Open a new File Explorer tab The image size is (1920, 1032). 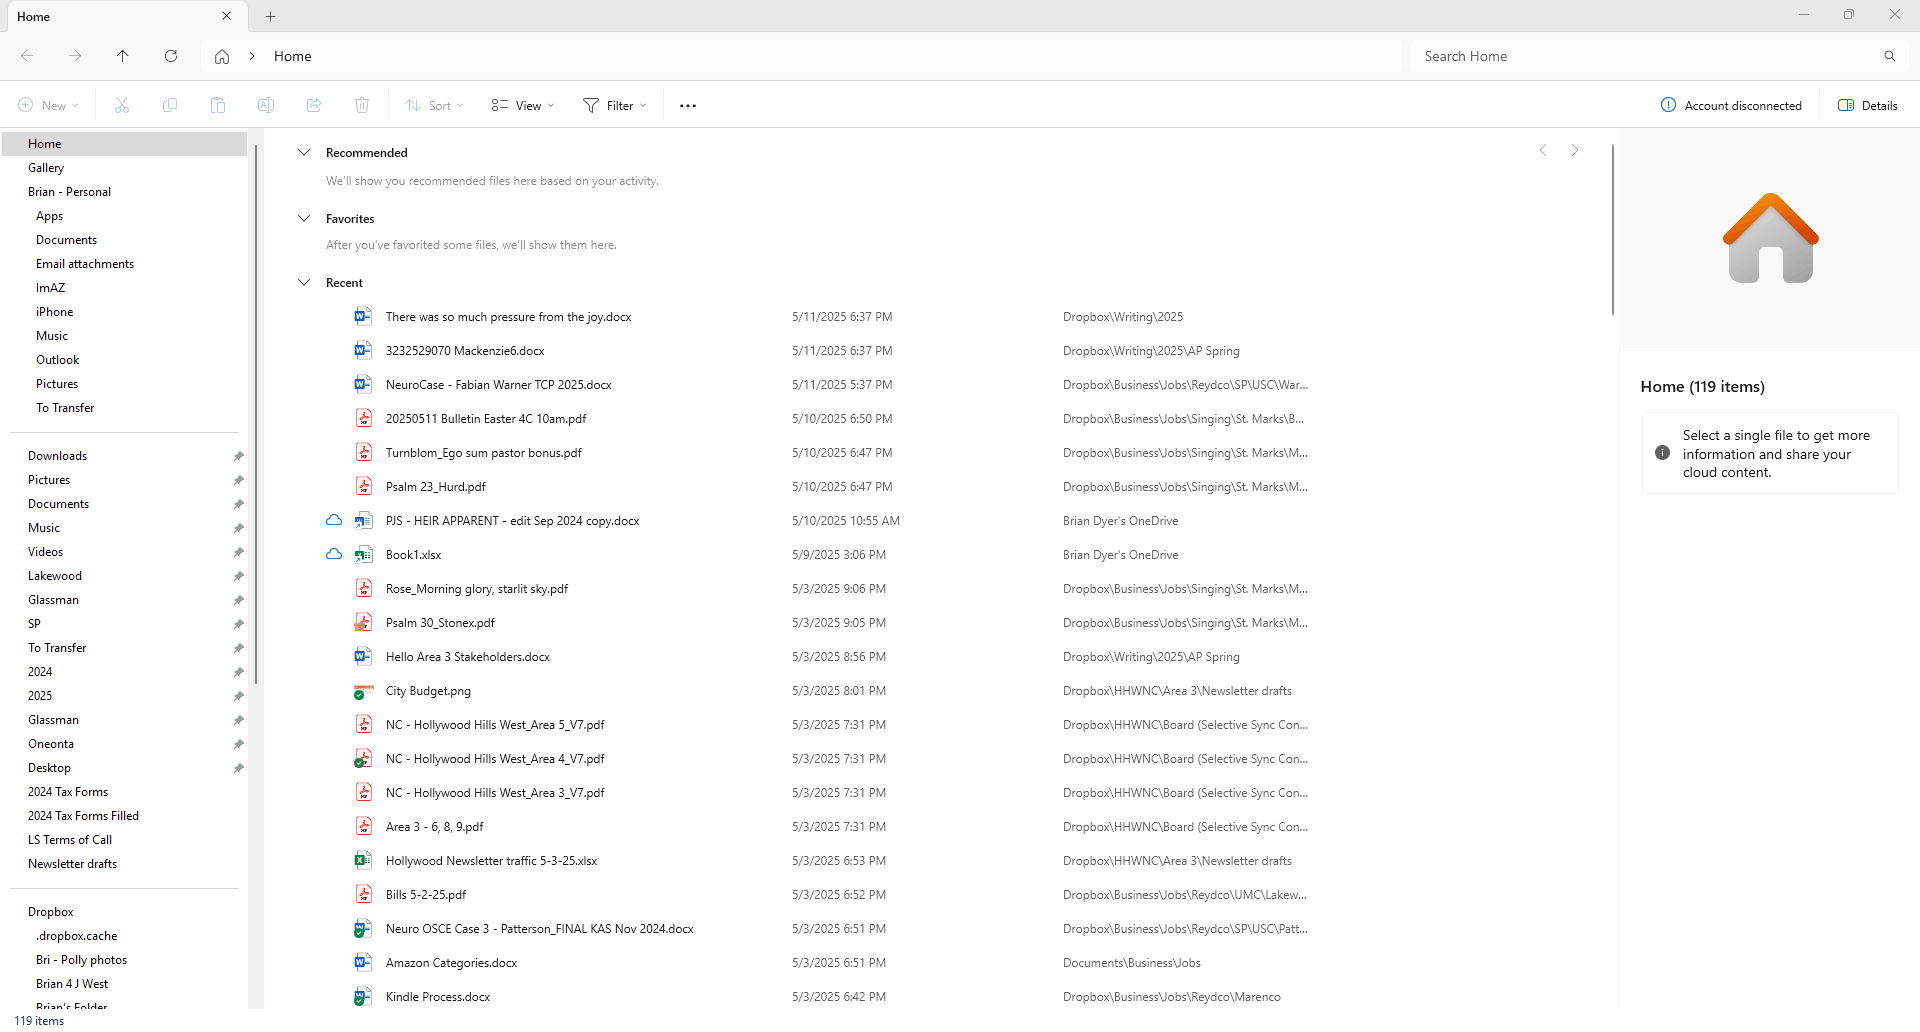(270, 16)
